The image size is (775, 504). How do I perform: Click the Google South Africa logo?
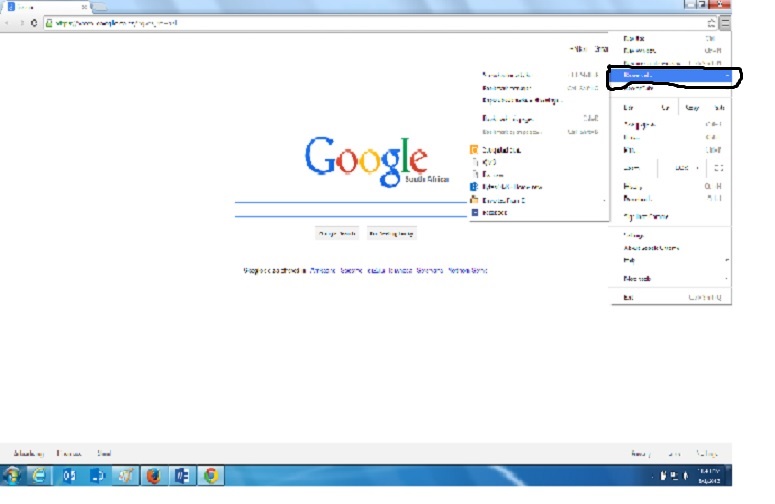click(x=376, y=161)
